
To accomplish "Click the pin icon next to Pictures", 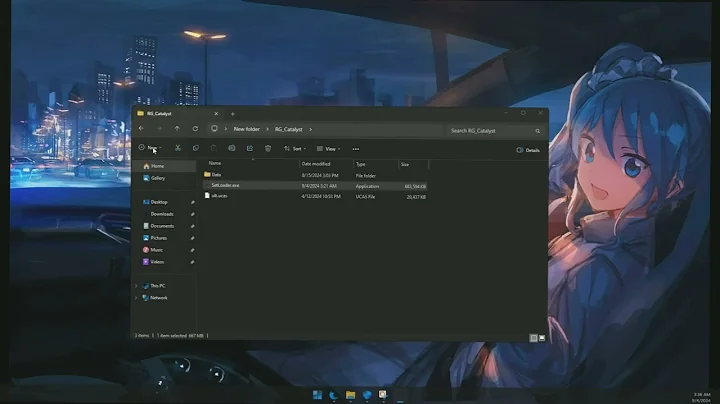I will click(192, 238).
